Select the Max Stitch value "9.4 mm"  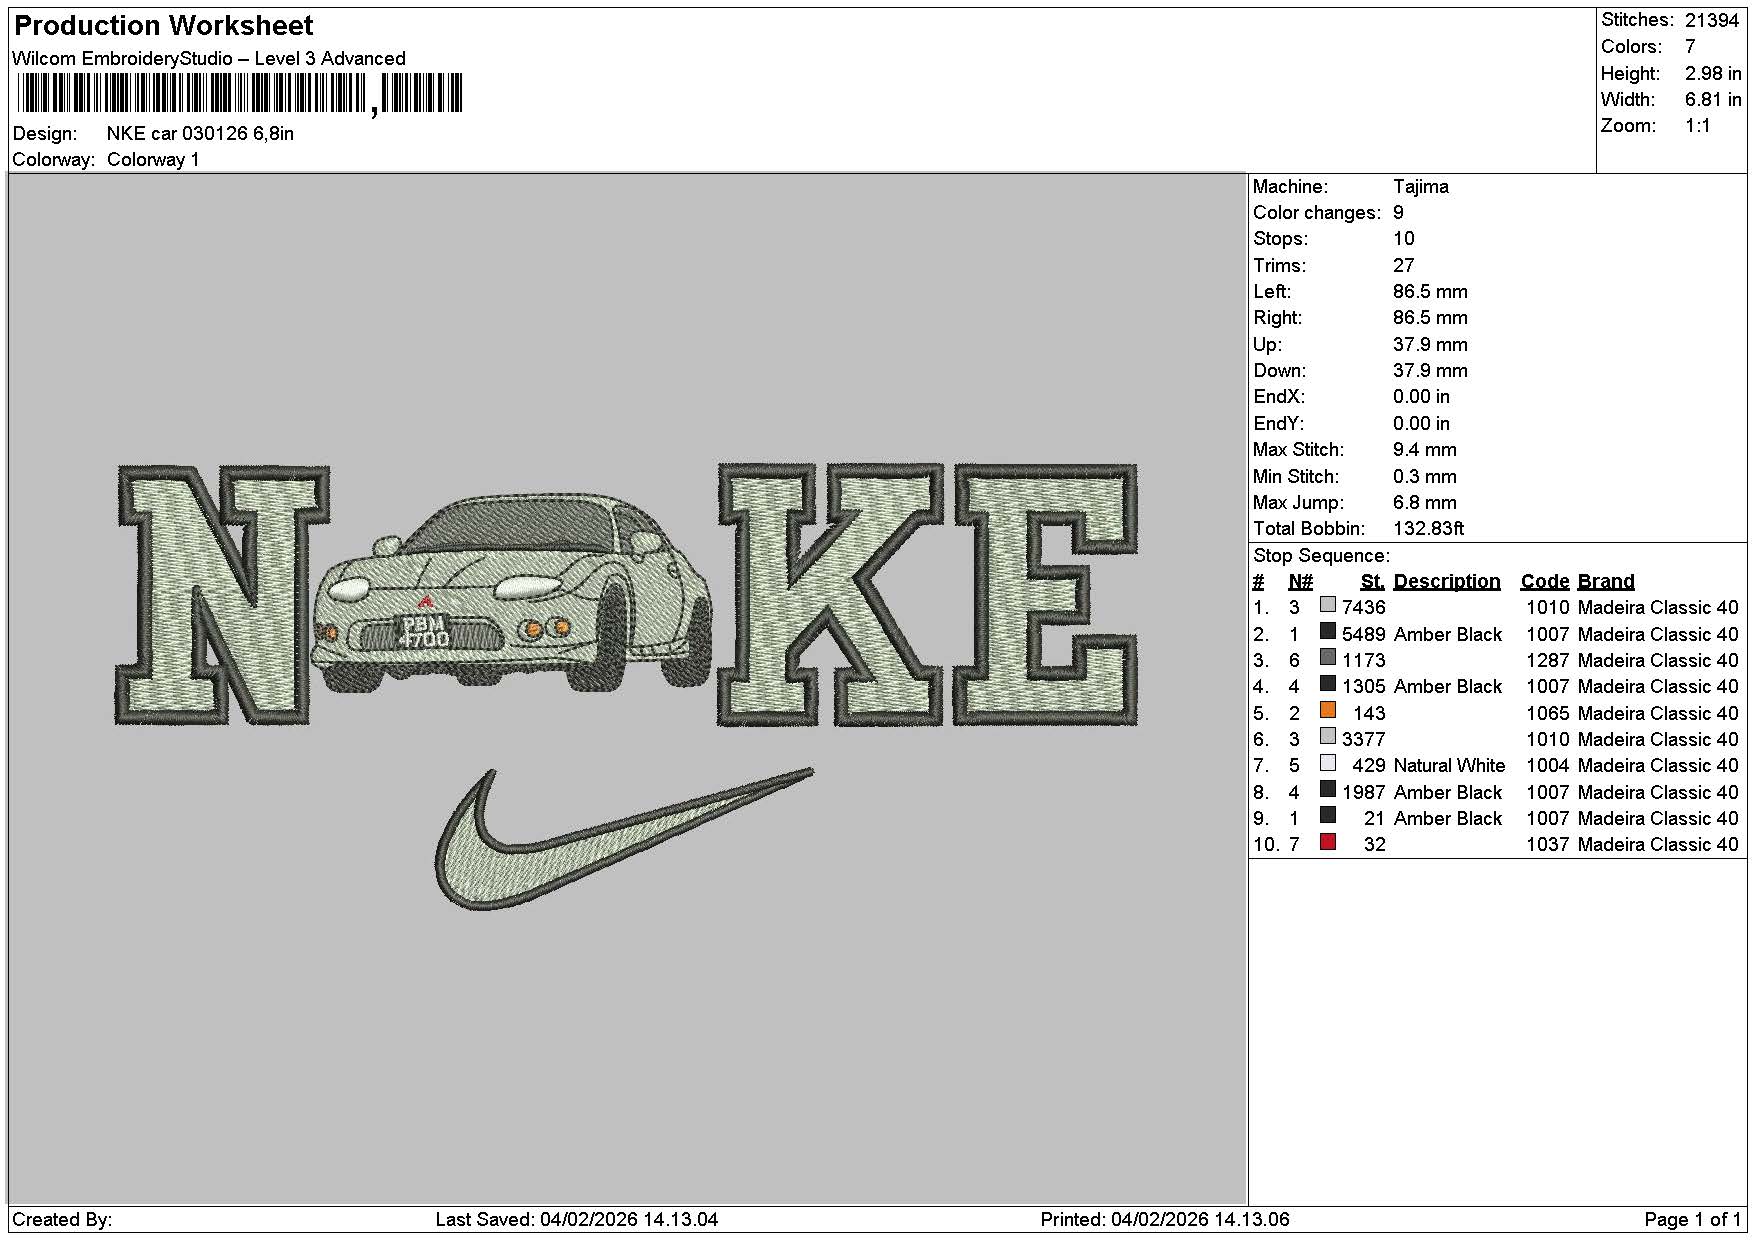pos(1425,450)
